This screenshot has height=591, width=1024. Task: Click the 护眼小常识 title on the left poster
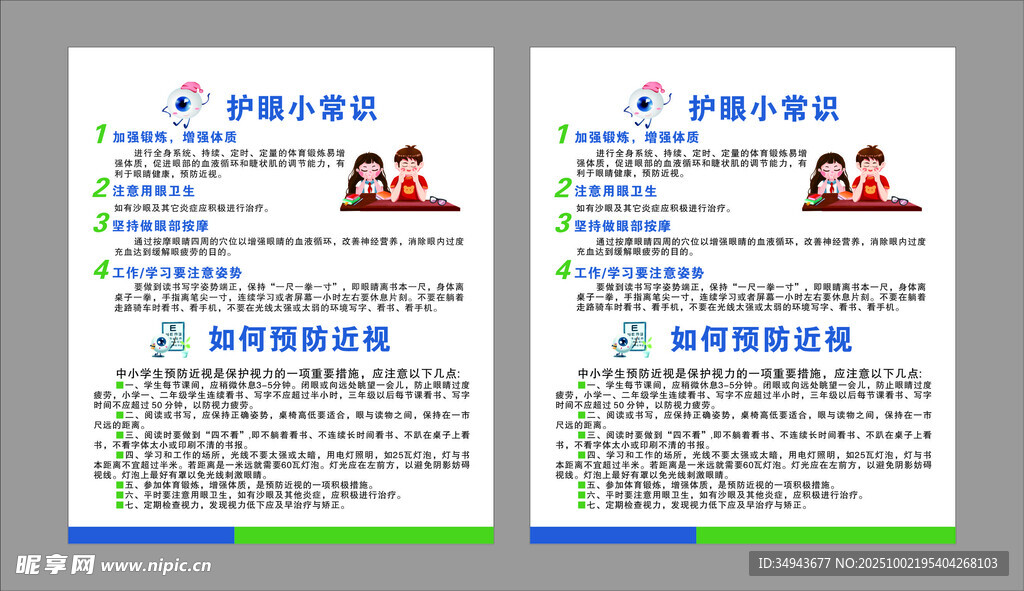(301, 107)
